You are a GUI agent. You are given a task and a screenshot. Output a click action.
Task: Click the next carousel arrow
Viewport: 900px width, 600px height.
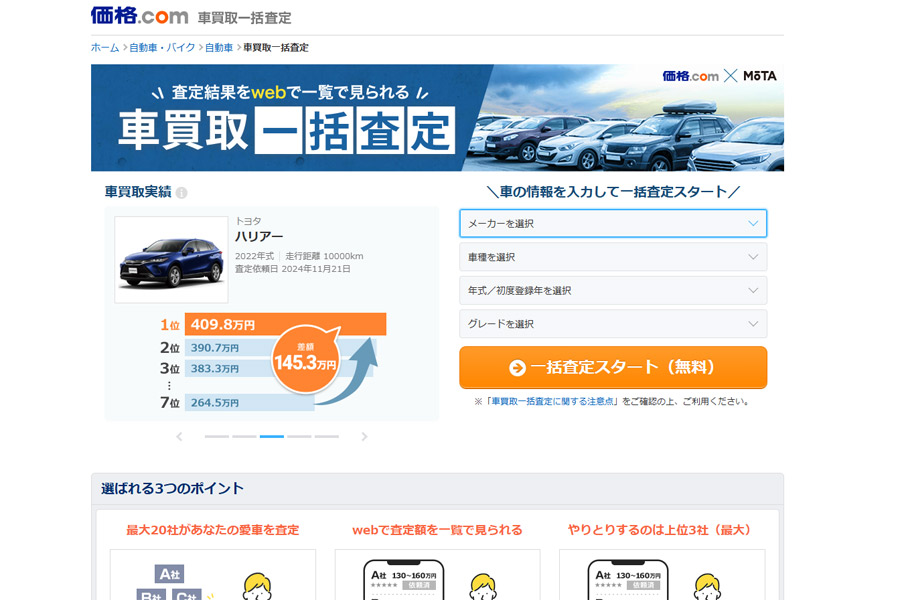[364, 437]
